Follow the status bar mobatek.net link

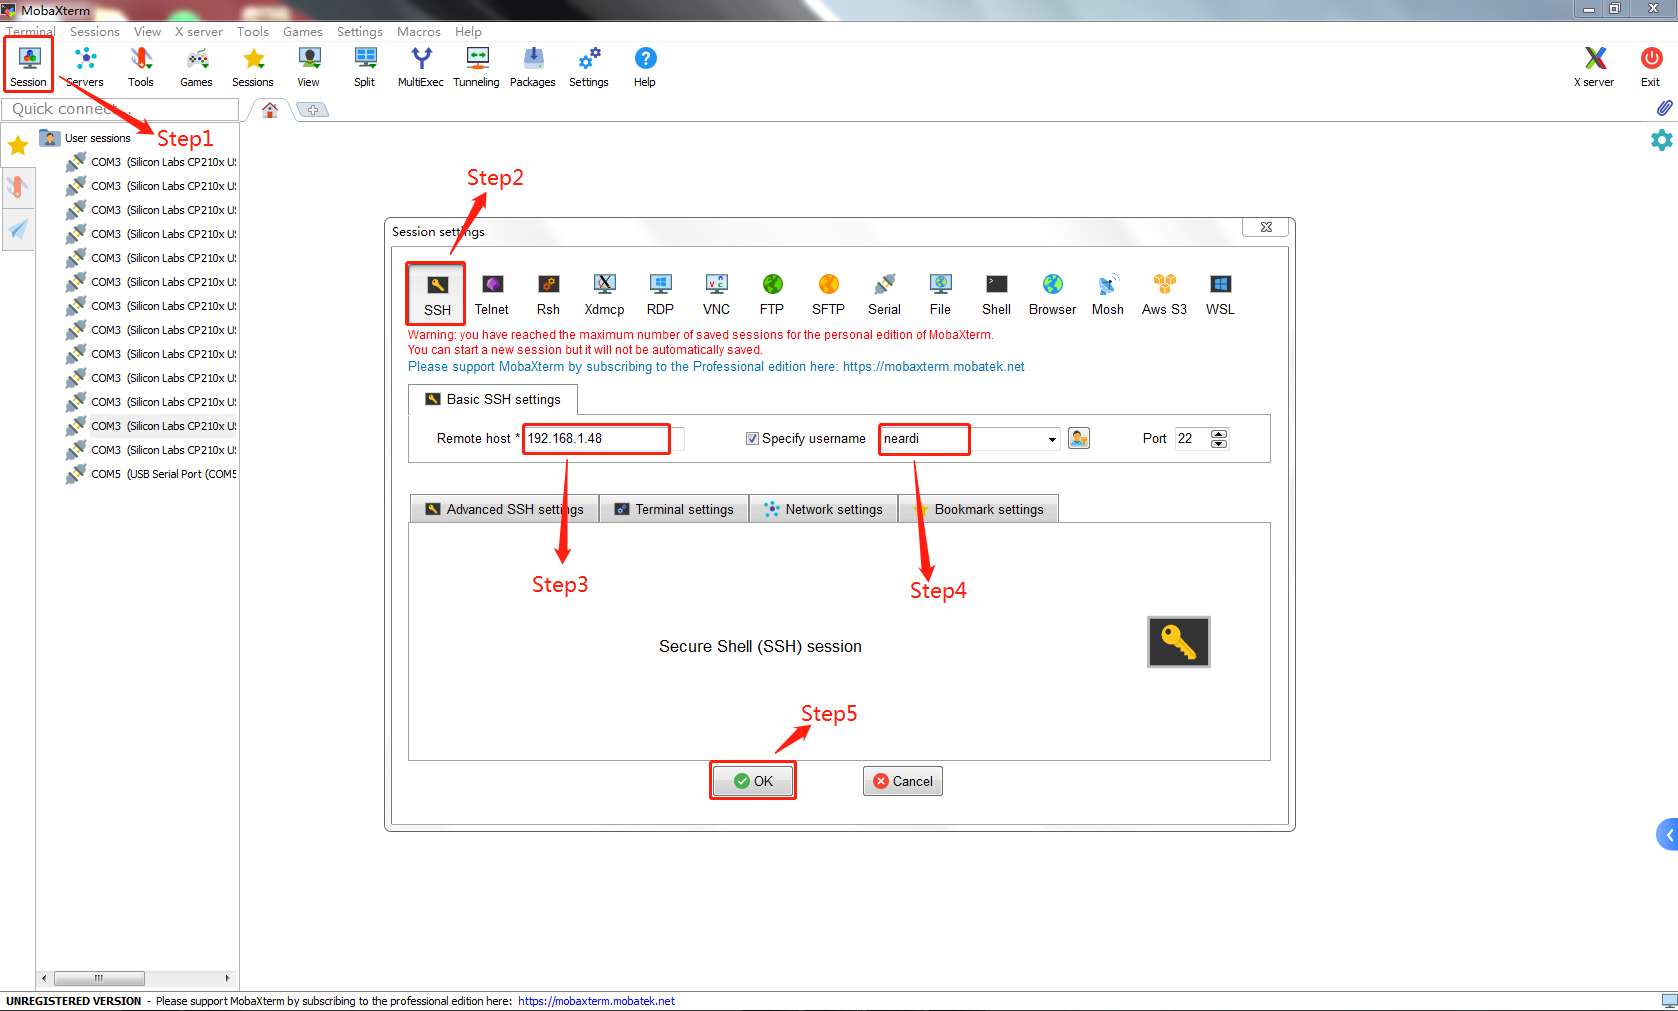coord(596,1001)
